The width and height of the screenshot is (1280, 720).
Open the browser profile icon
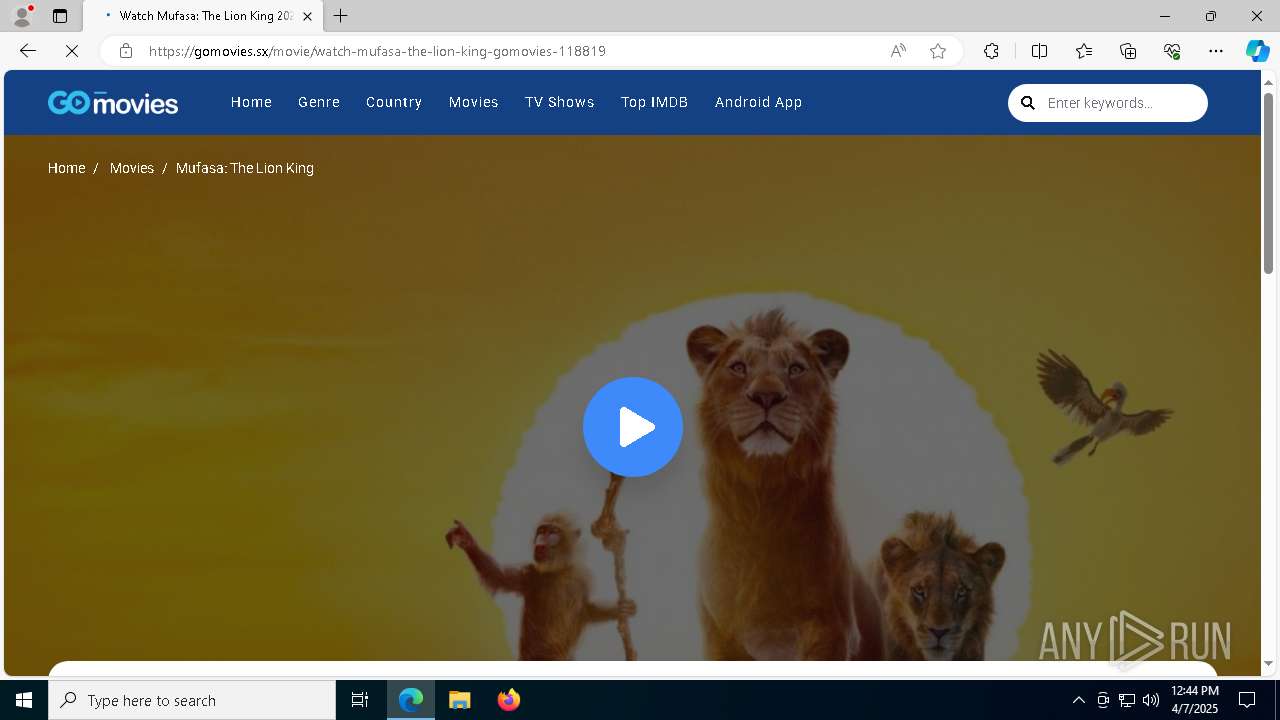[x=21, y=16]
